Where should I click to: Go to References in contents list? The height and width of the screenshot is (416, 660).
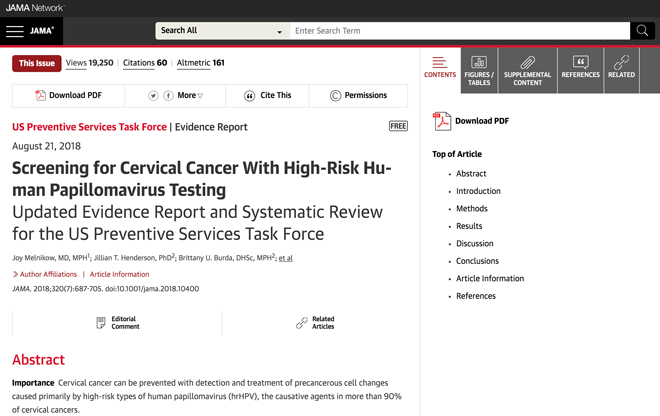476,296
